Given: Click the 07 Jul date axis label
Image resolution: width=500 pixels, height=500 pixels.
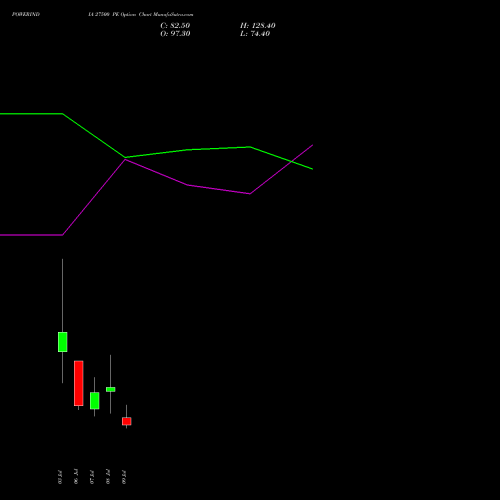Looking at the screenshot, I should tap(92, 477).
